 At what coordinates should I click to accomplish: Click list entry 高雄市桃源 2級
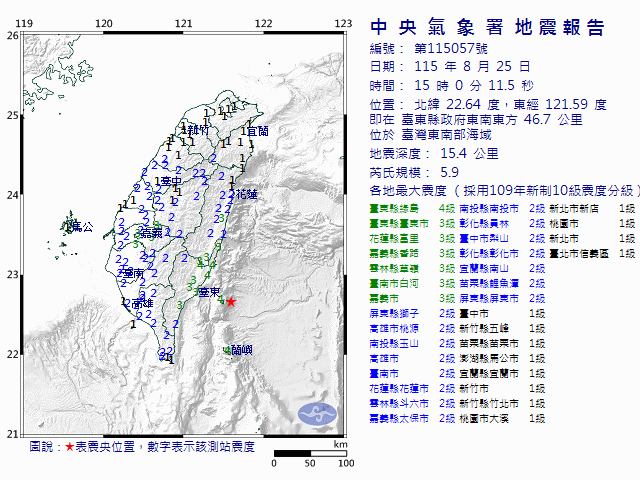pos(412,328)
